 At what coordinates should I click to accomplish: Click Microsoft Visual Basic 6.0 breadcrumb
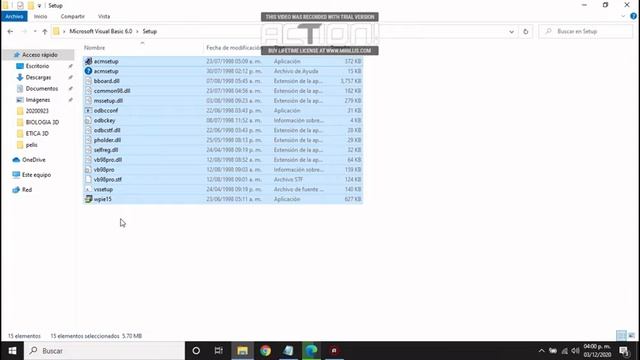pyautogui.click(x=101, y=31)
